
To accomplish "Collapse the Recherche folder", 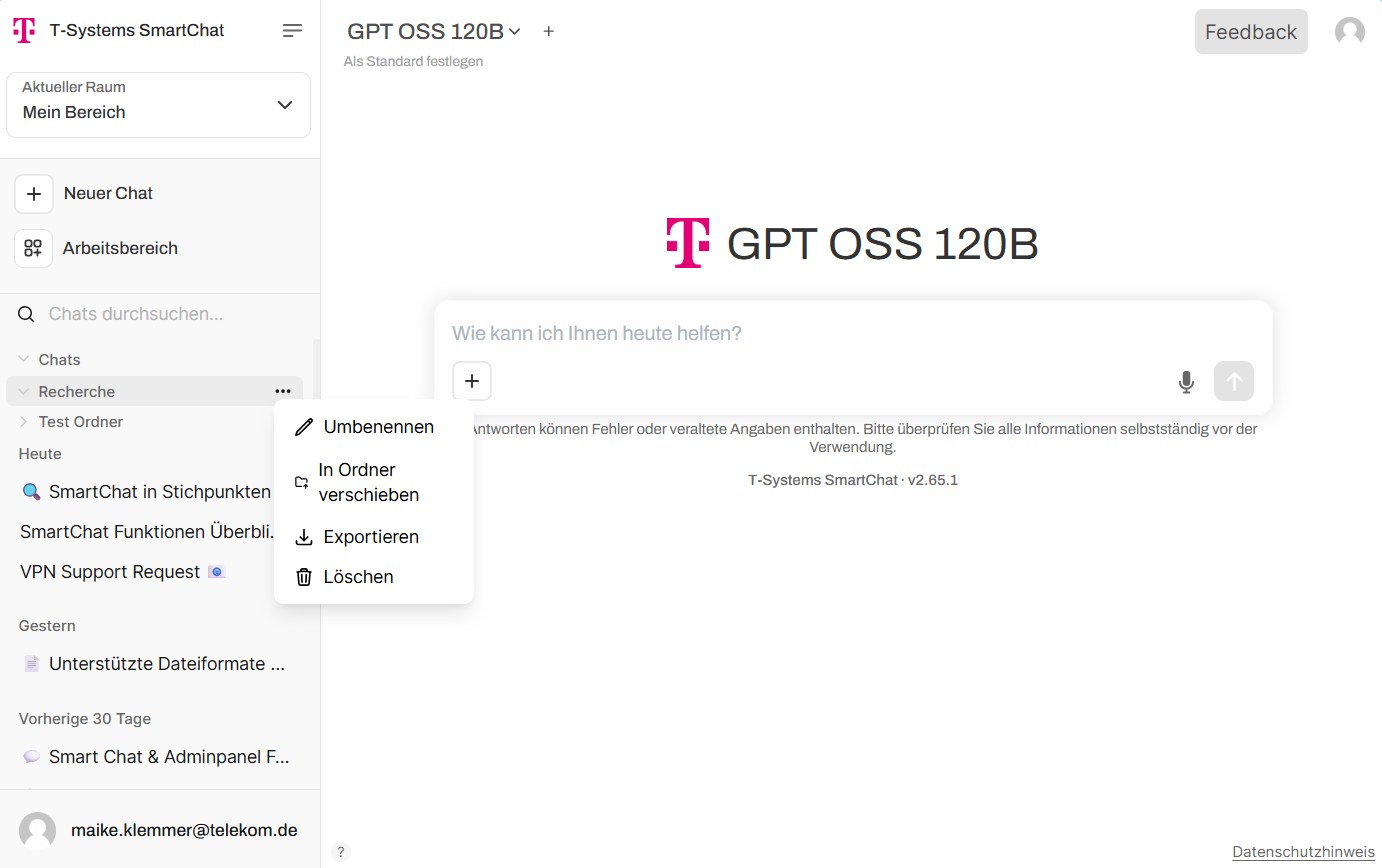I will pyautogui.click(x=23, y=391).
